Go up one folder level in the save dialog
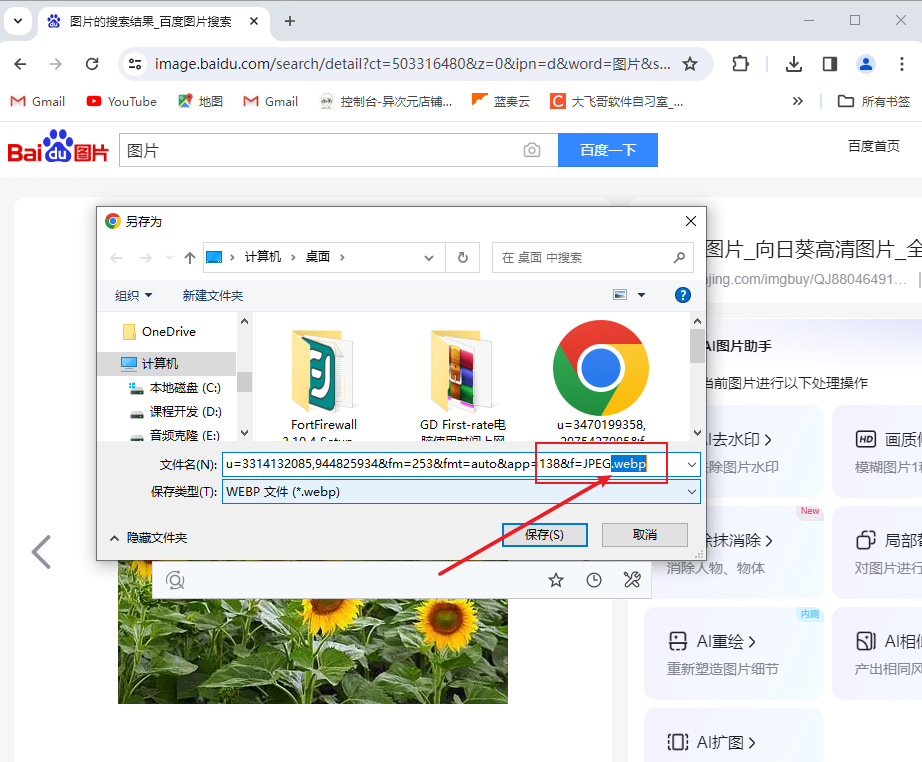Image resolution: width=922 pixels, height=762 pixels. tap(189, 258)
